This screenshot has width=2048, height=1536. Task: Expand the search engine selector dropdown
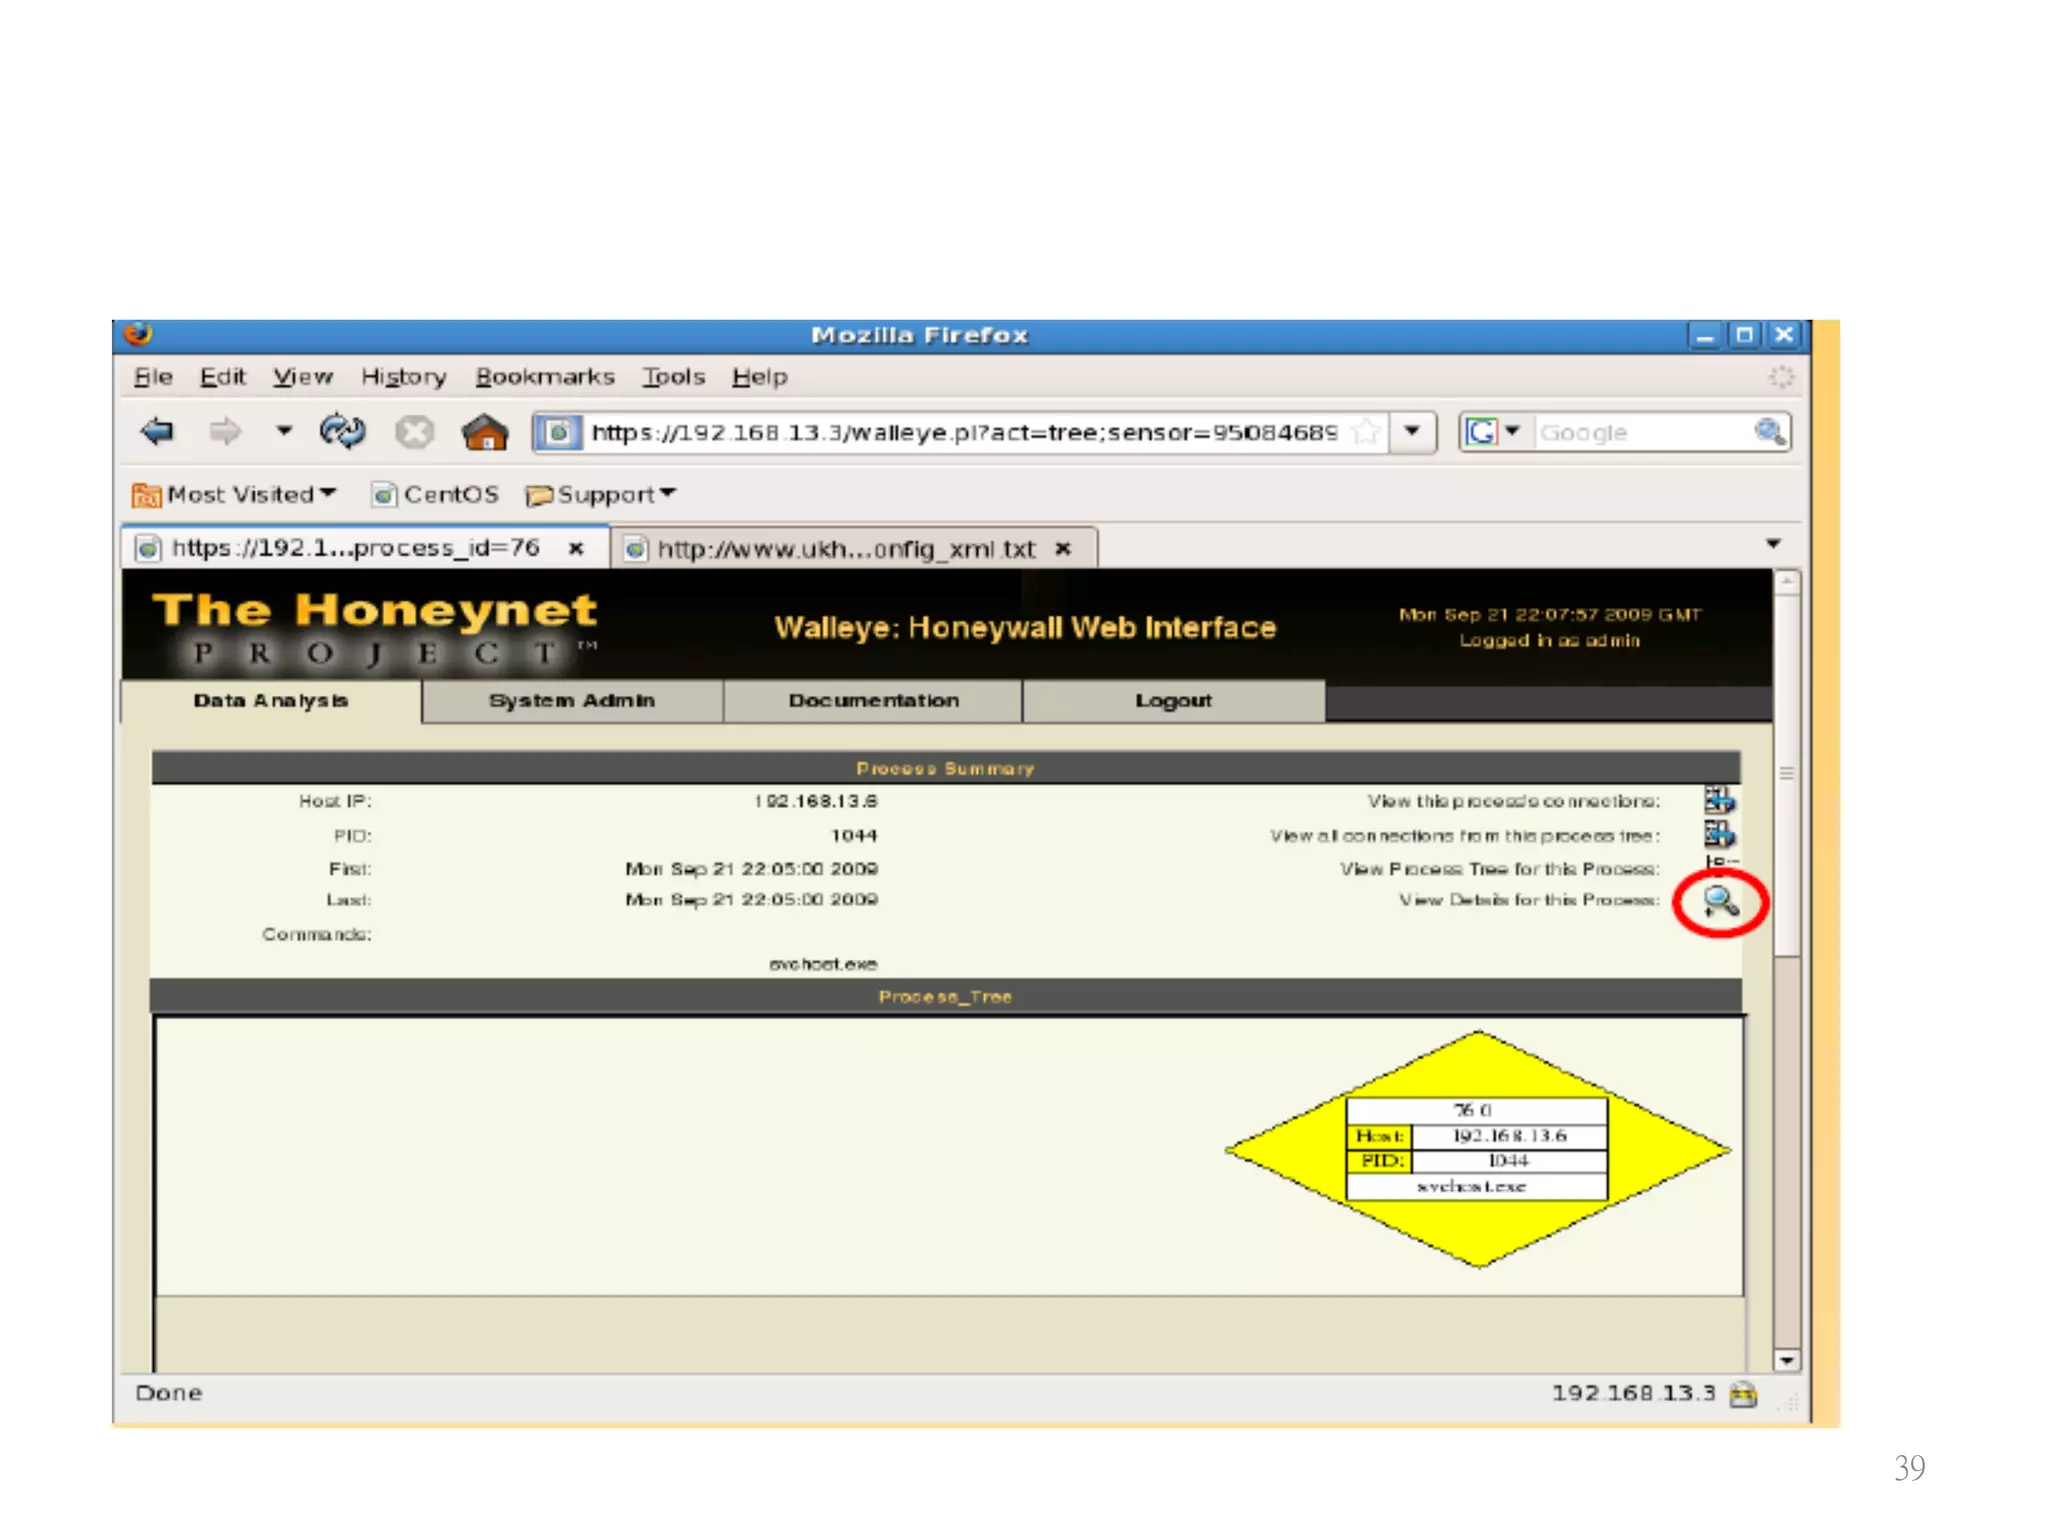click(x=1512, y=432)
